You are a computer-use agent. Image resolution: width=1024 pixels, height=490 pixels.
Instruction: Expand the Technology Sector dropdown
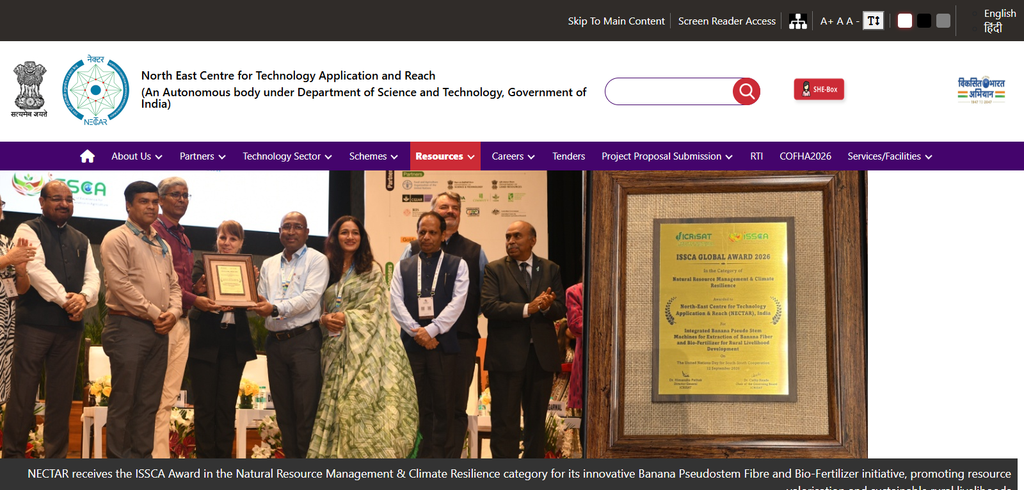(287, 156)
